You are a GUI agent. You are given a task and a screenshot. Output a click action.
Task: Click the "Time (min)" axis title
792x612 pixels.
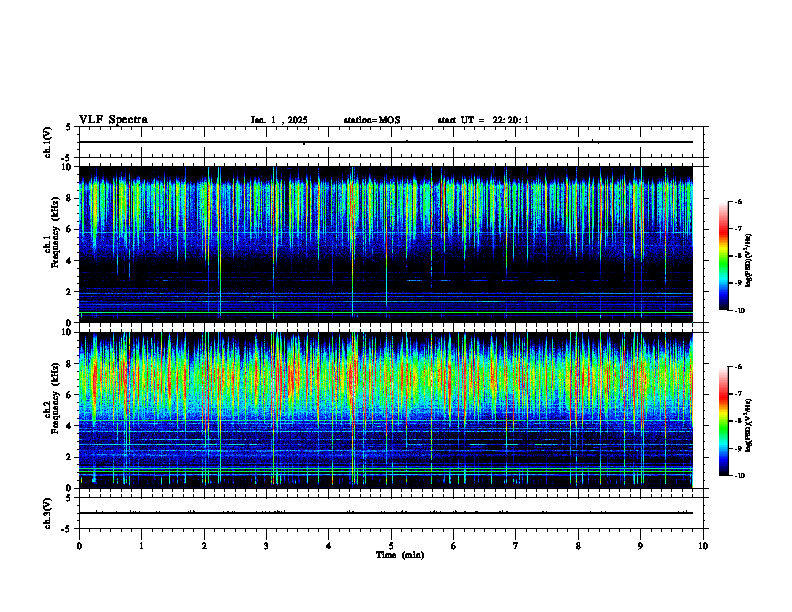click(400, 555)
